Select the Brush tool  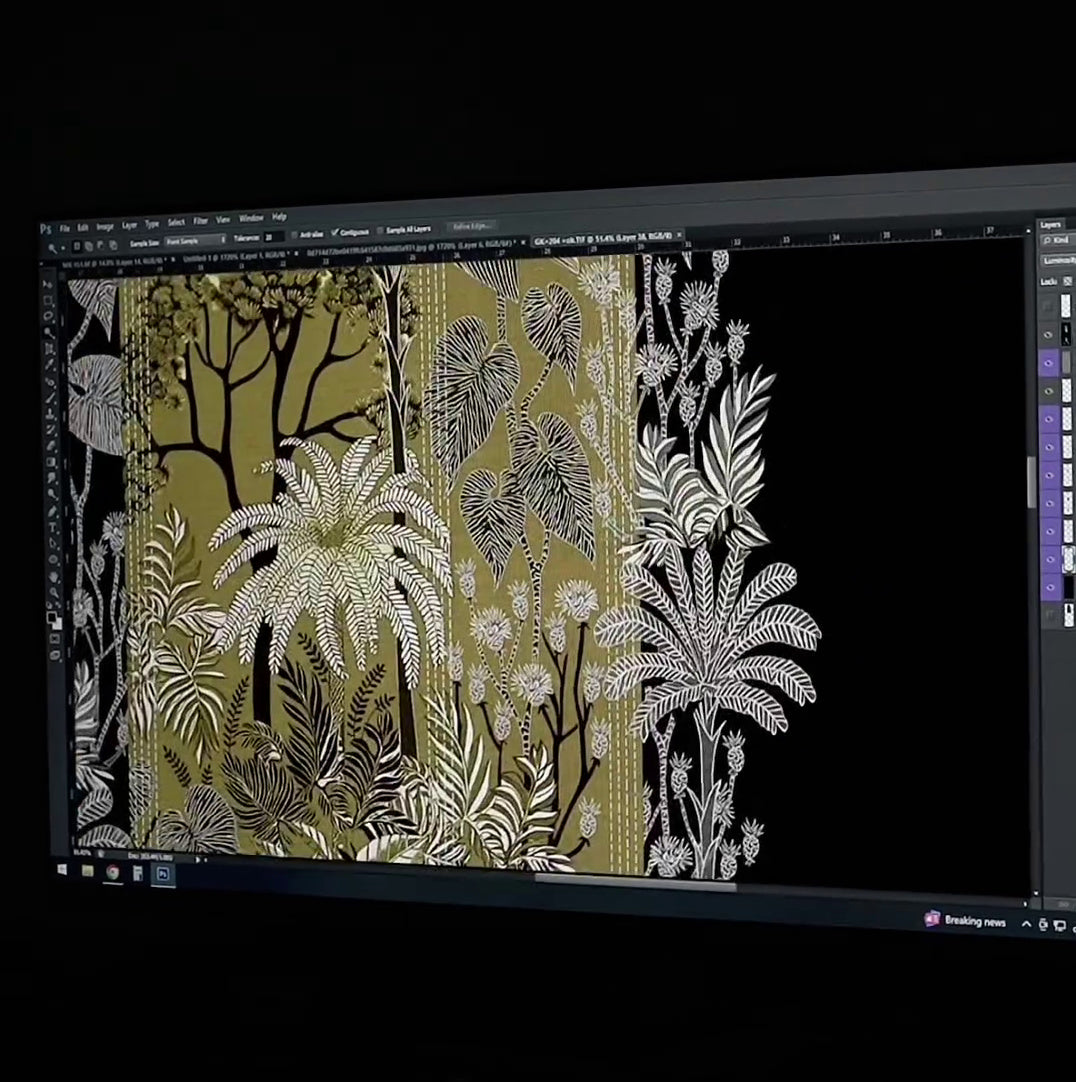50,397
